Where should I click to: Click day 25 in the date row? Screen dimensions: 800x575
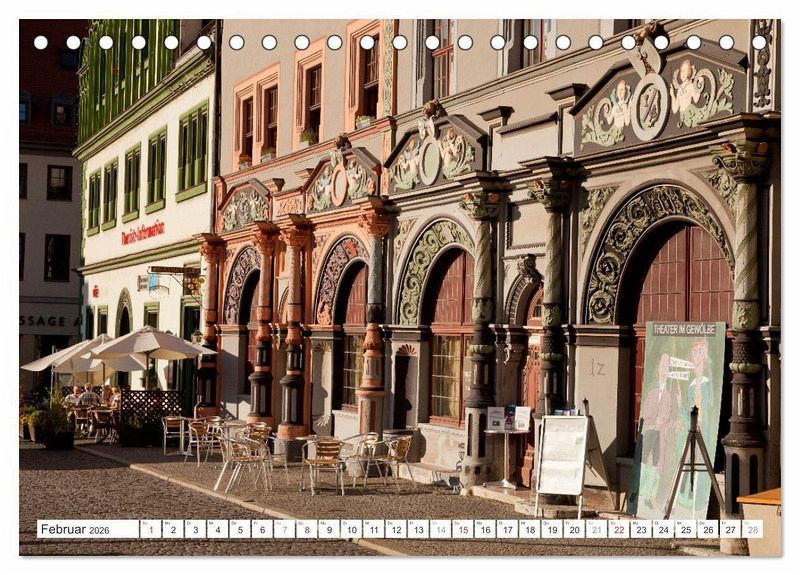point(686,529)
